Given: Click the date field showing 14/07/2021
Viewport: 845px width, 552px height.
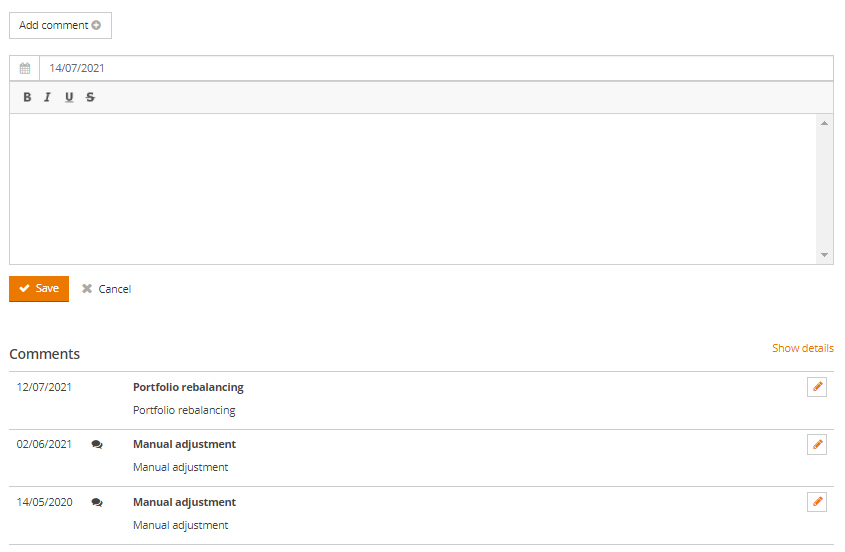Looking at the screenshot, I should 435,69.
